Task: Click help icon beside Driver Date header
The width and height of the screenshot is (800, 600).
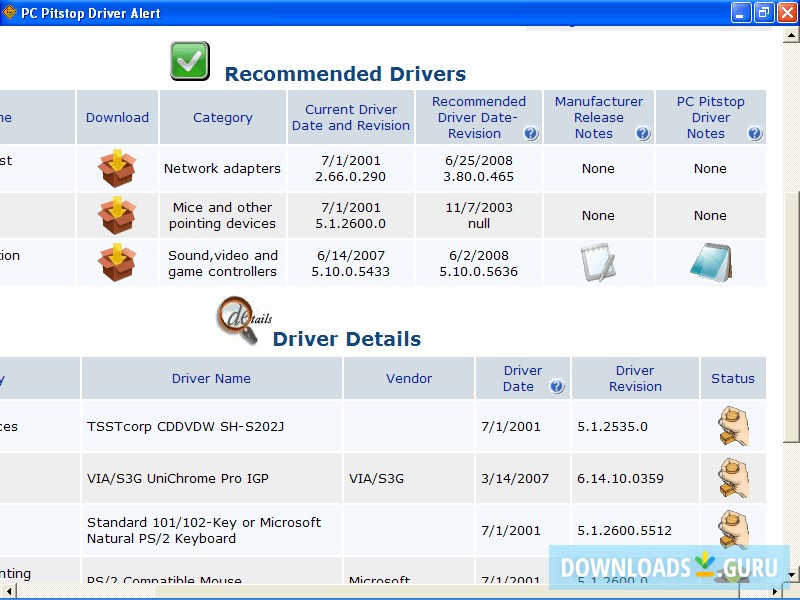Action: click(556, 387)
